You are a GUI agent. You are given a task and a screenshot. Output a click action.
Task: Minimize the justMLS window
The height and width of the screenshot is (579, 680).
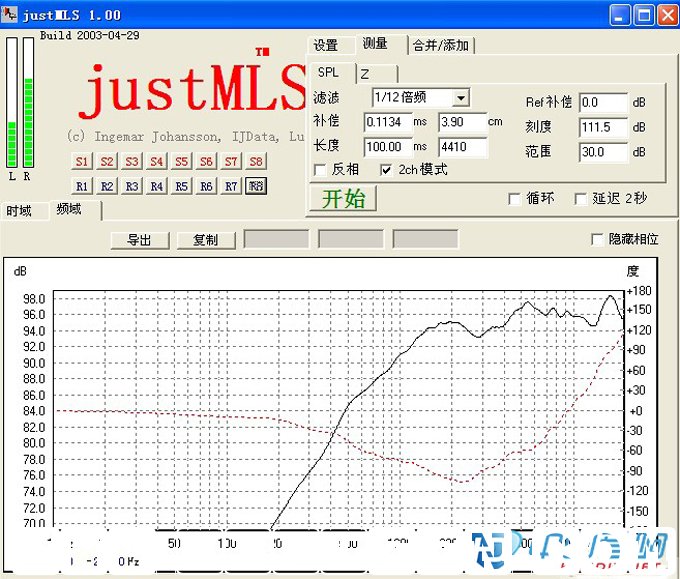(620, 16)
